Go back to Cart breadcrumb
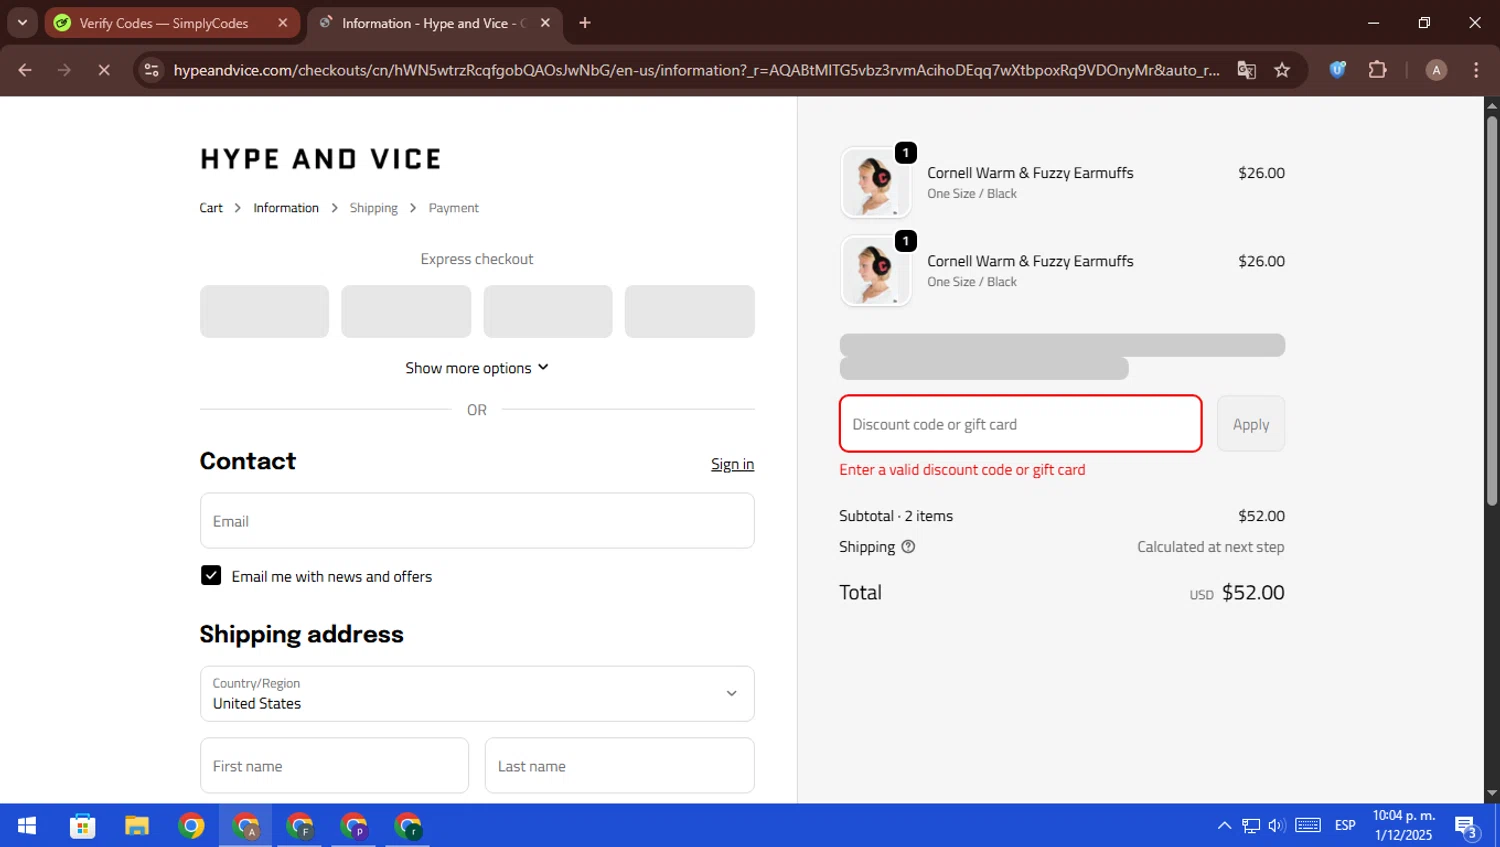 pos(211,208)
